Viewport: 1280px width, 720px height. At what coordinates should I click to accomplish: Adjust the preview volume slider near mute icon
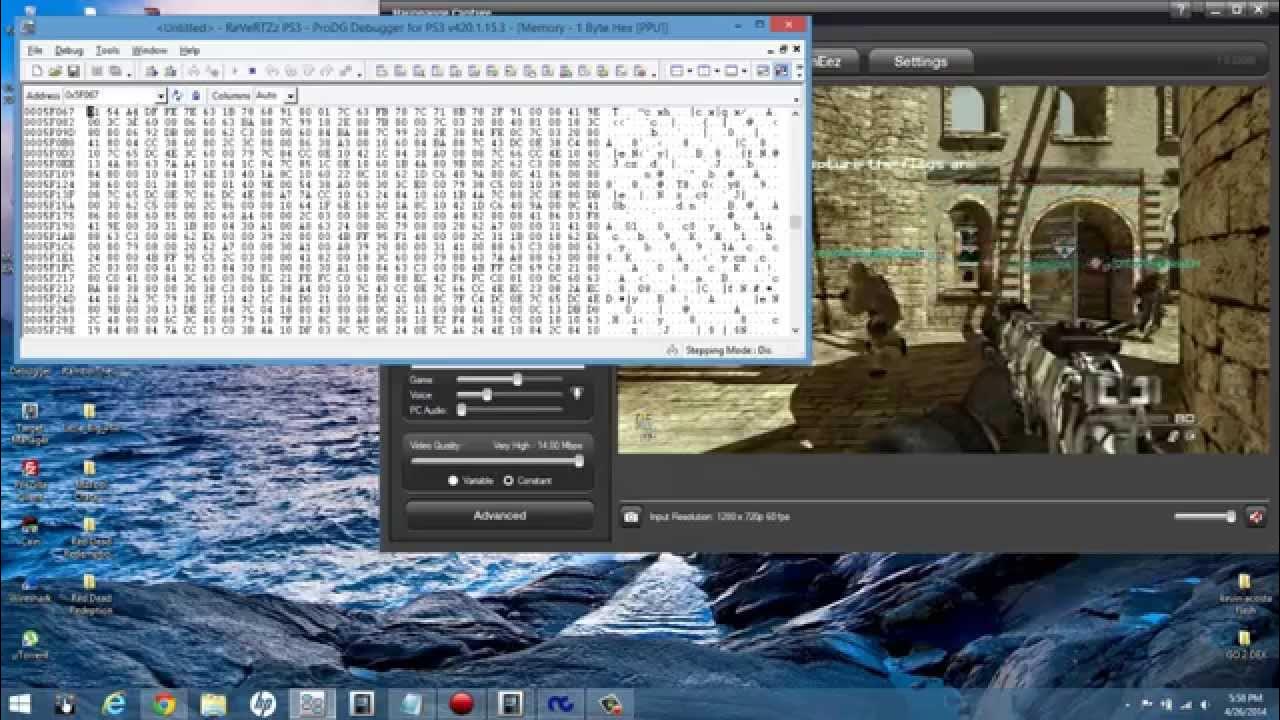point(1205,517)
